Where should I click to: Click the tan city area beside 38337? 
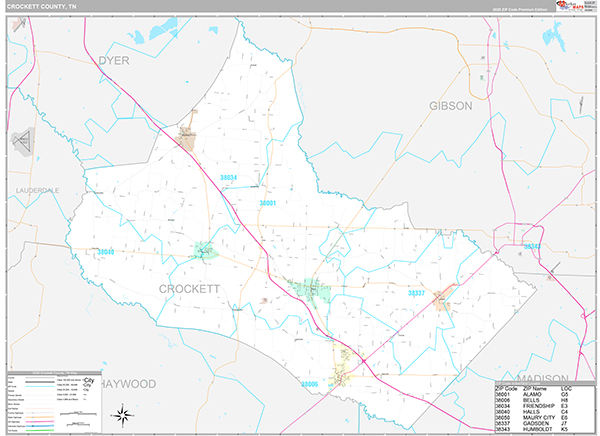[443, 299]
